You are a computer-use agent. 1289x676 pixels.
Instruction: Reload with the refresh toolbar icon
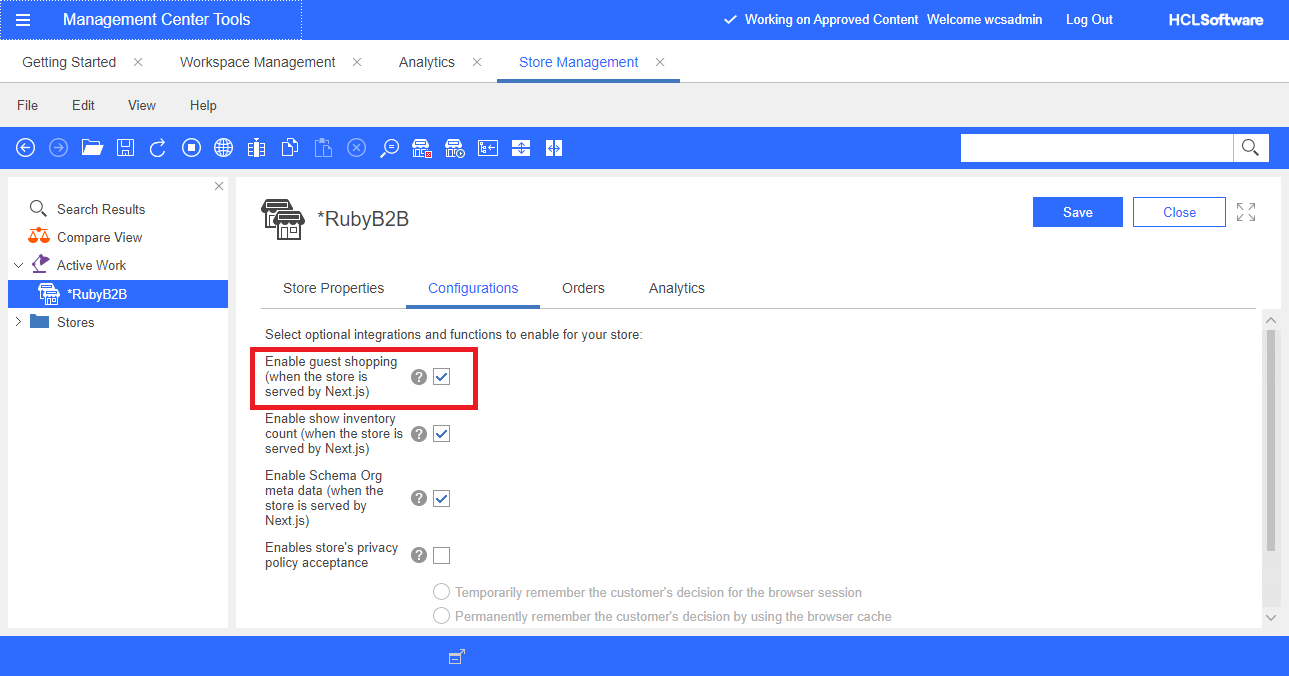pos(158,148)
